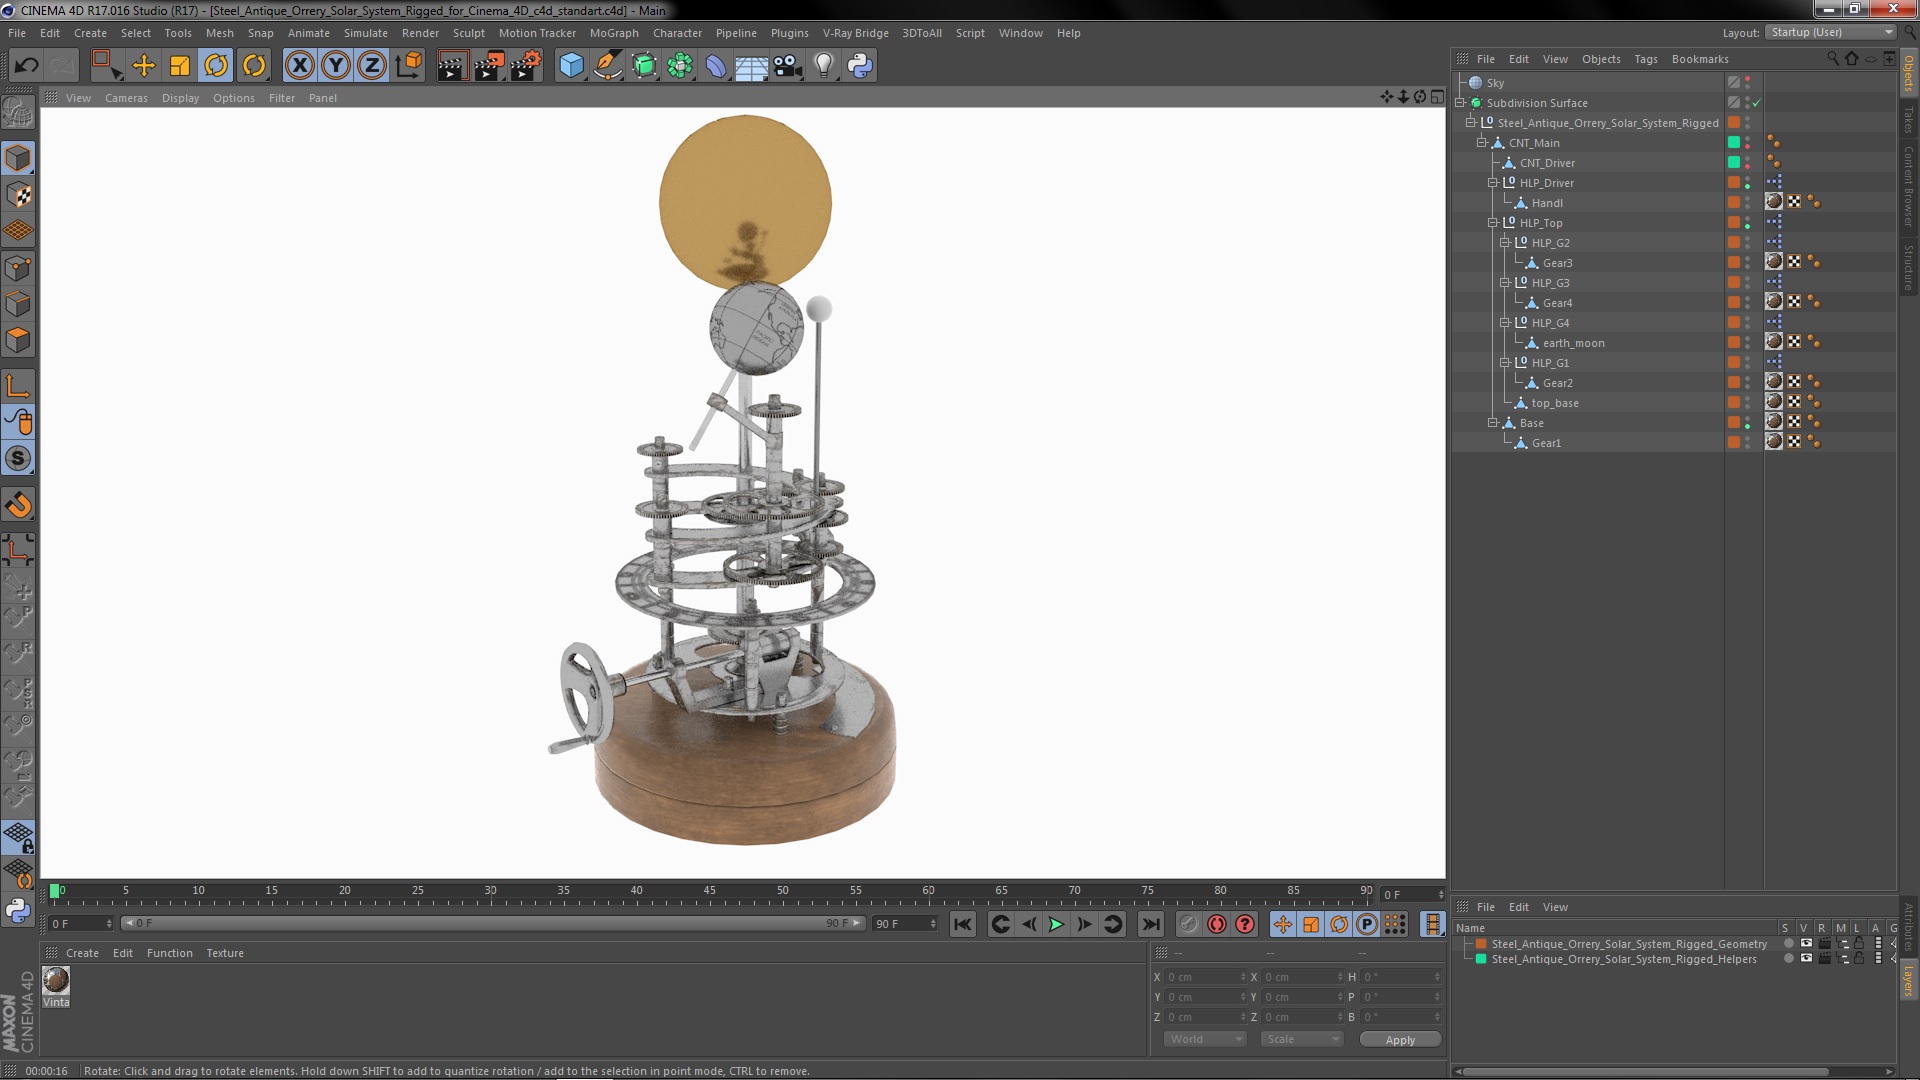Click frame 45 on the timeline ruler
This screenshot has width=1920, height=1080.
[x=709, y=890]
